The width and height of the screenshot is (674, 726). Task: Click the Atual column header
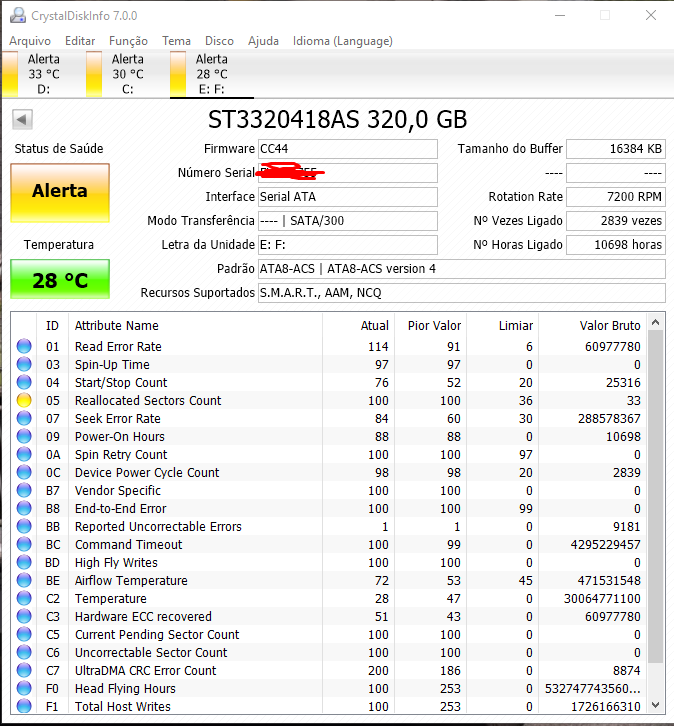point(359,325)
